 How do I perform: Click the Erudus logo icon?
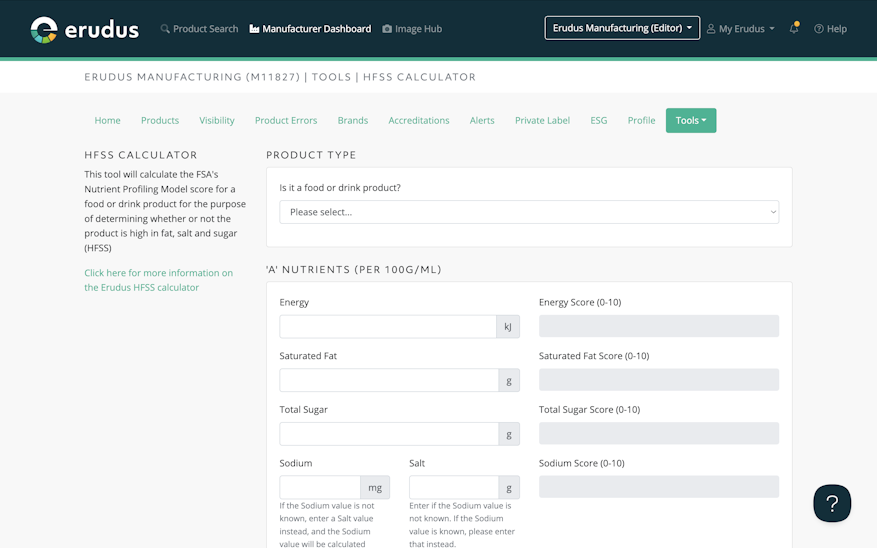point(44,29)
